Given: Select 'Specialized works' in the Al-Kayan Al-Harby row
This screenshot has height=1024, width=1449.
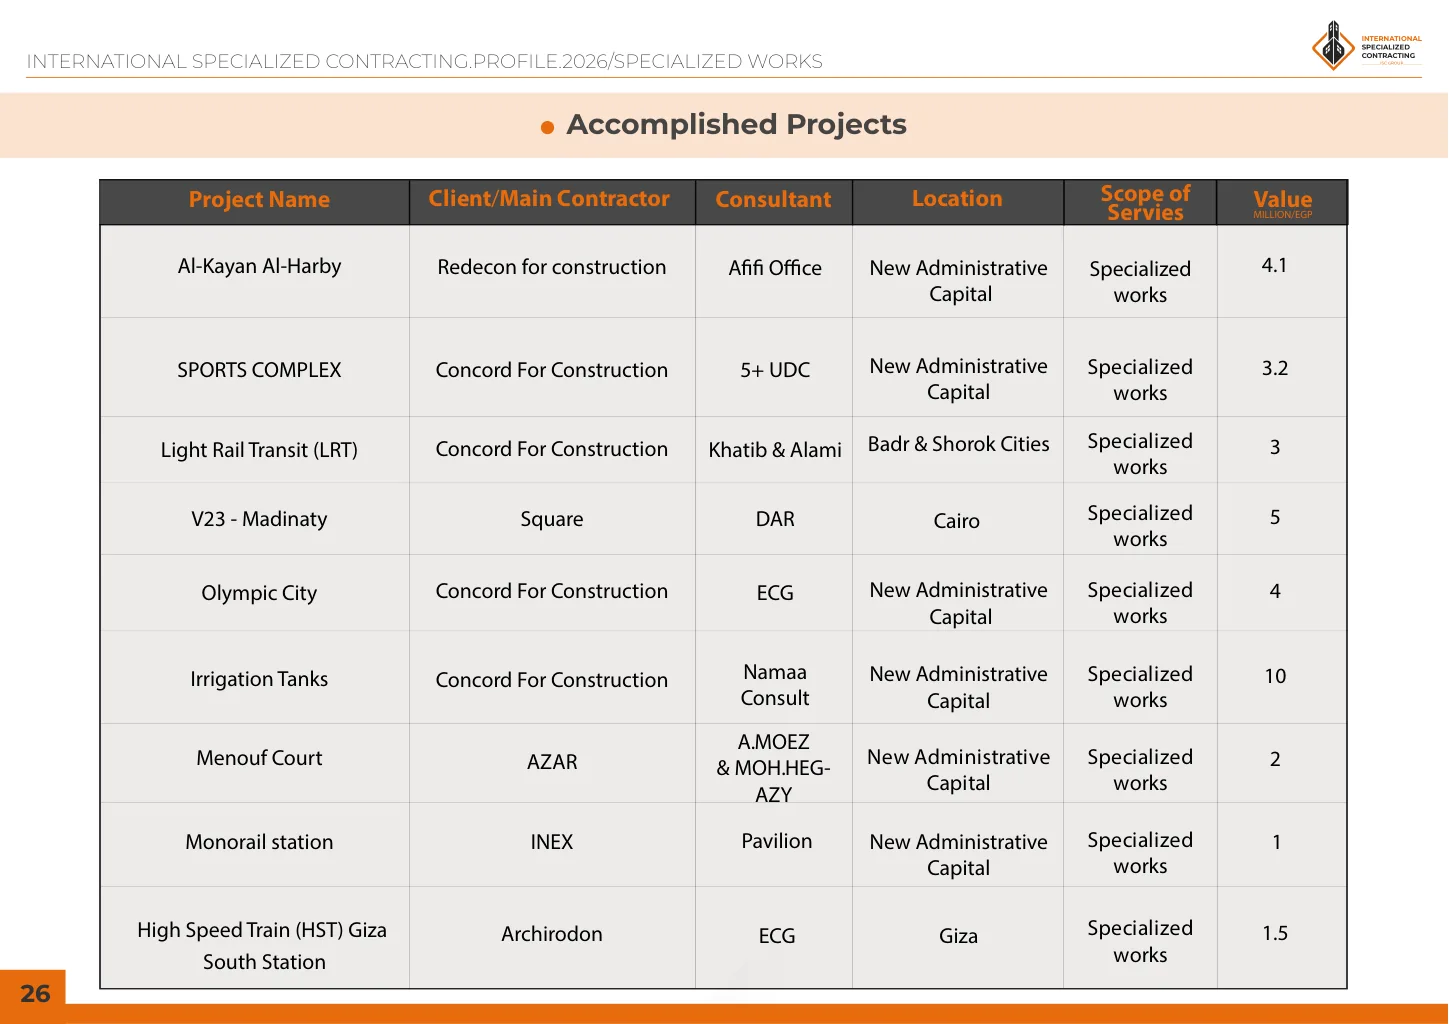Looking at the screenshot, I should point(1140,282).
